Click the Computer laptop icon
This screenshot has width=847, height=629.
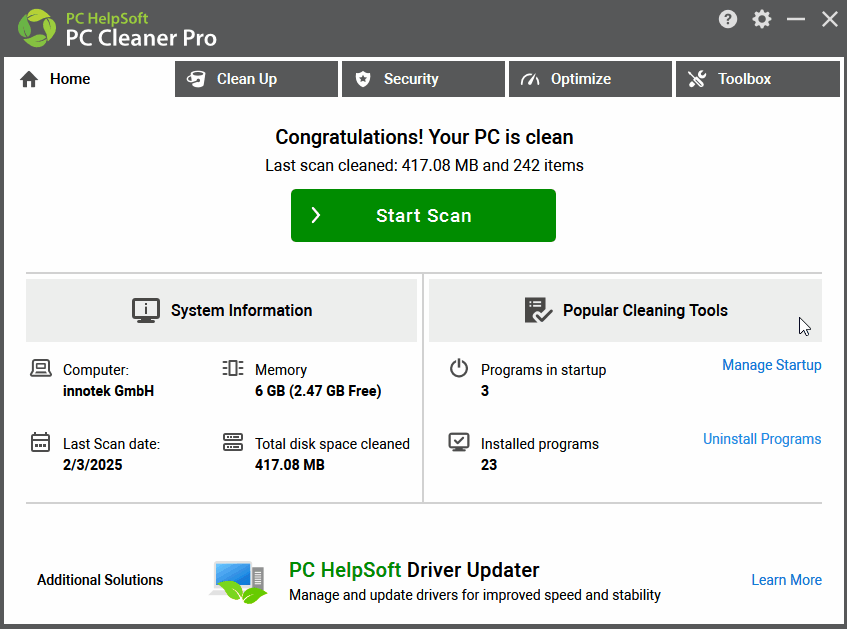(x=41, y=369)
